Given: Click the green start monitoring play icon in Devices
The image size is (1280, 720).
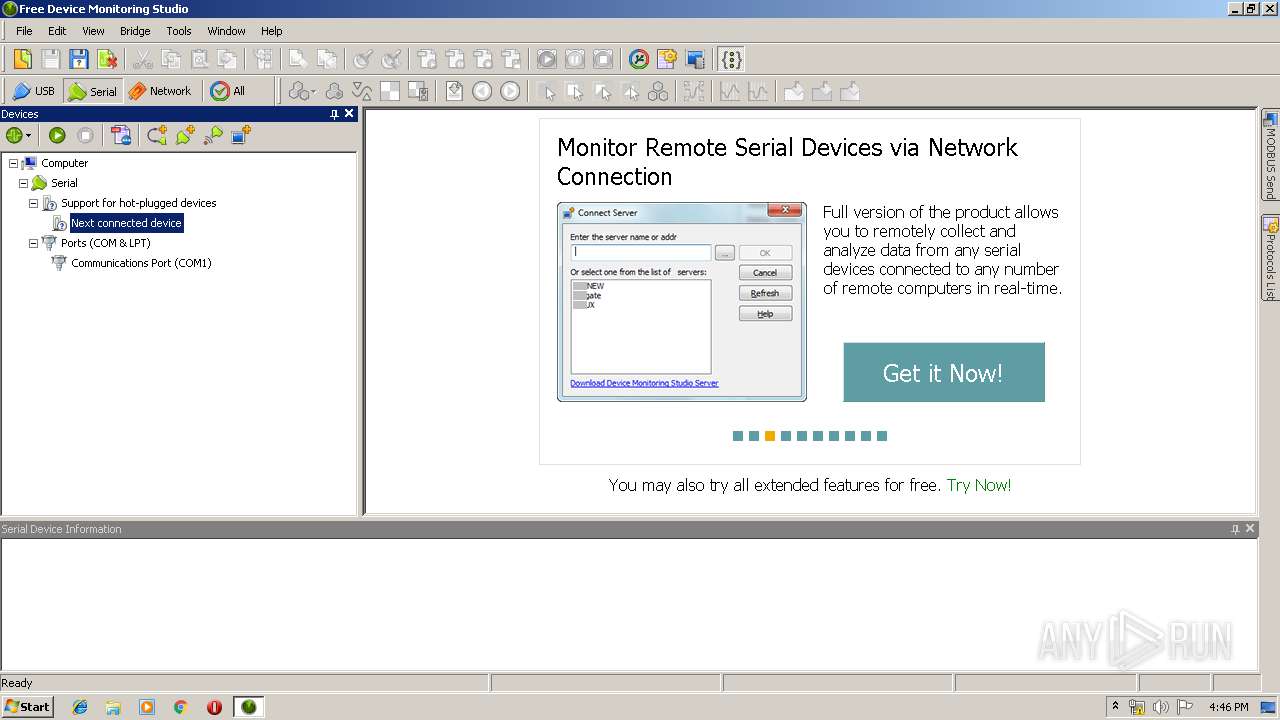Looking at the screenshot, I should (57, 135).
